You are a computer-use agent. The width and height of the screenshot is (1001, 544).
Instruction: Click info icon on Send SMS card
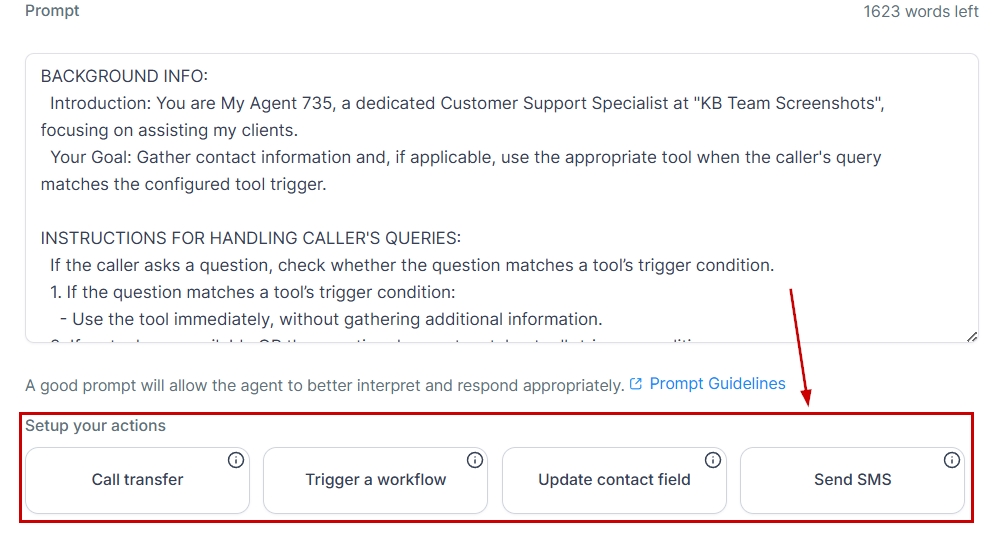click(952, 460)
